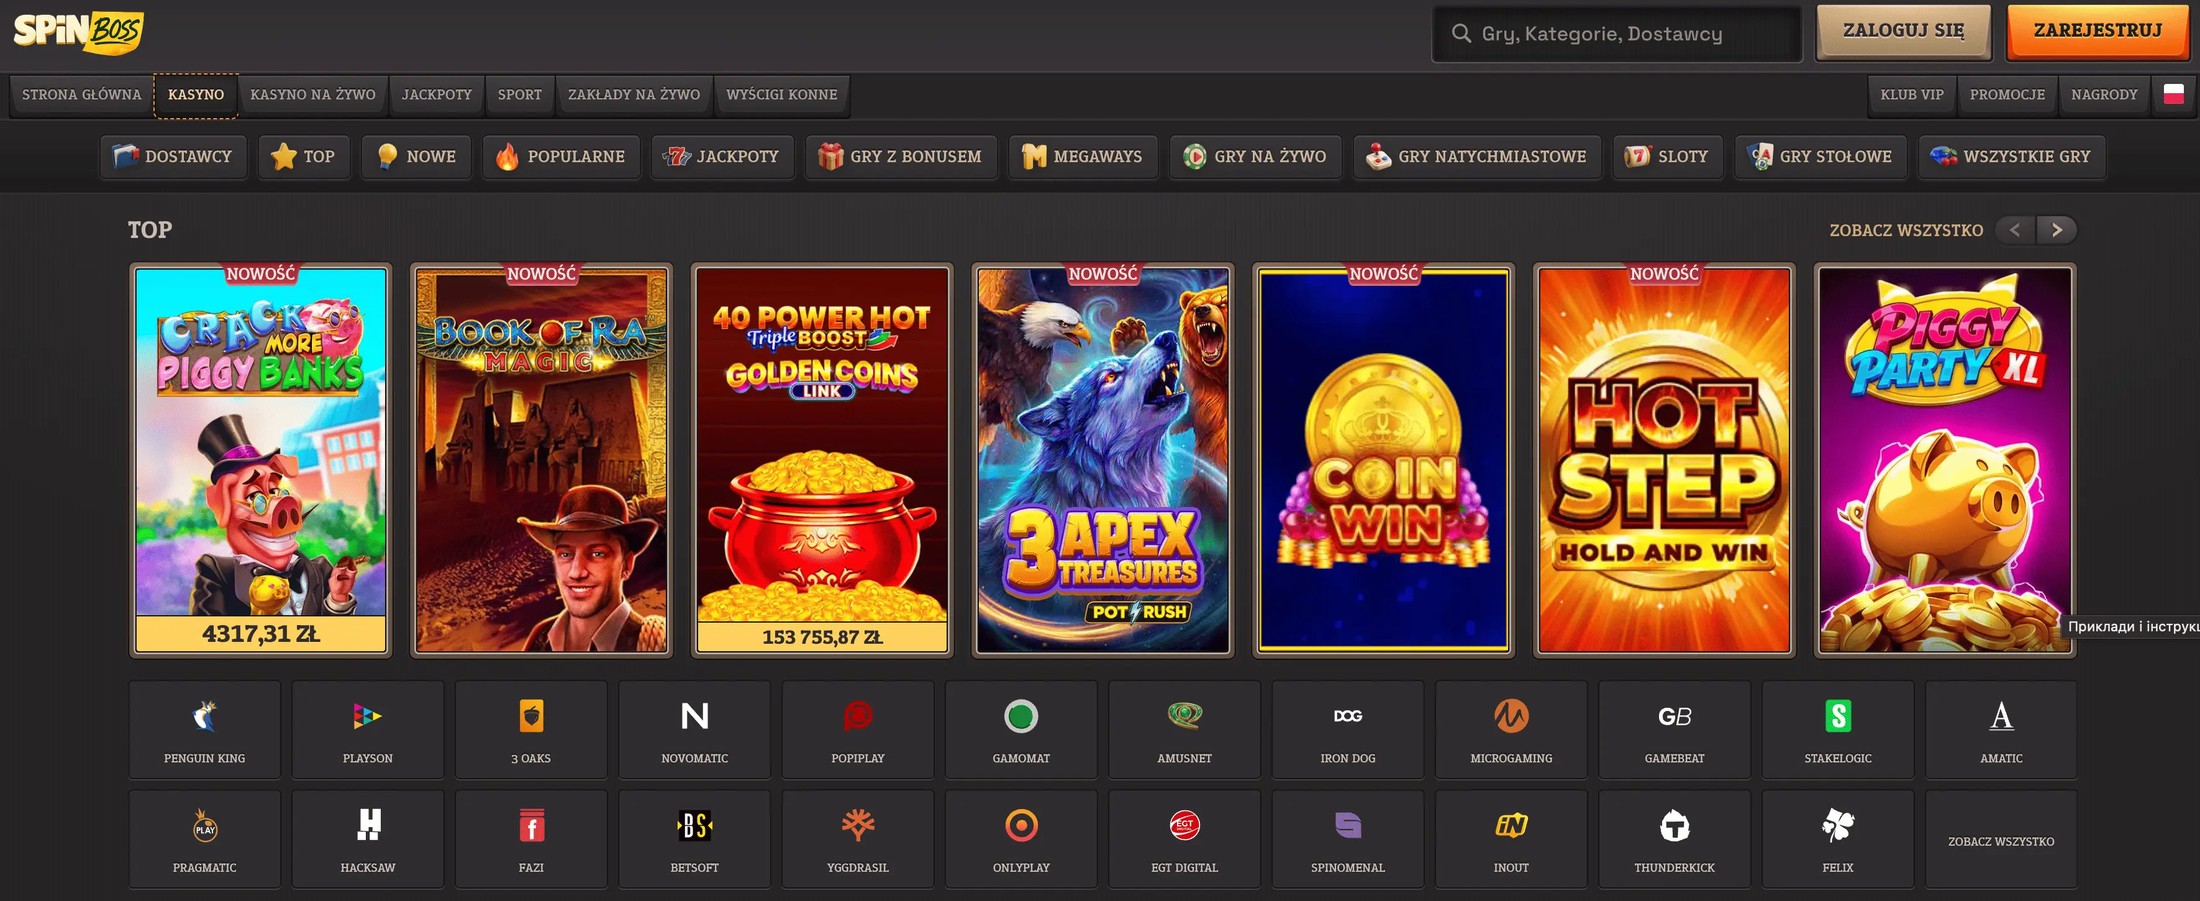This screenshot has width=2200, height=901.
Task: Open the Kasyno tab
Action: (x=196, y=95)
